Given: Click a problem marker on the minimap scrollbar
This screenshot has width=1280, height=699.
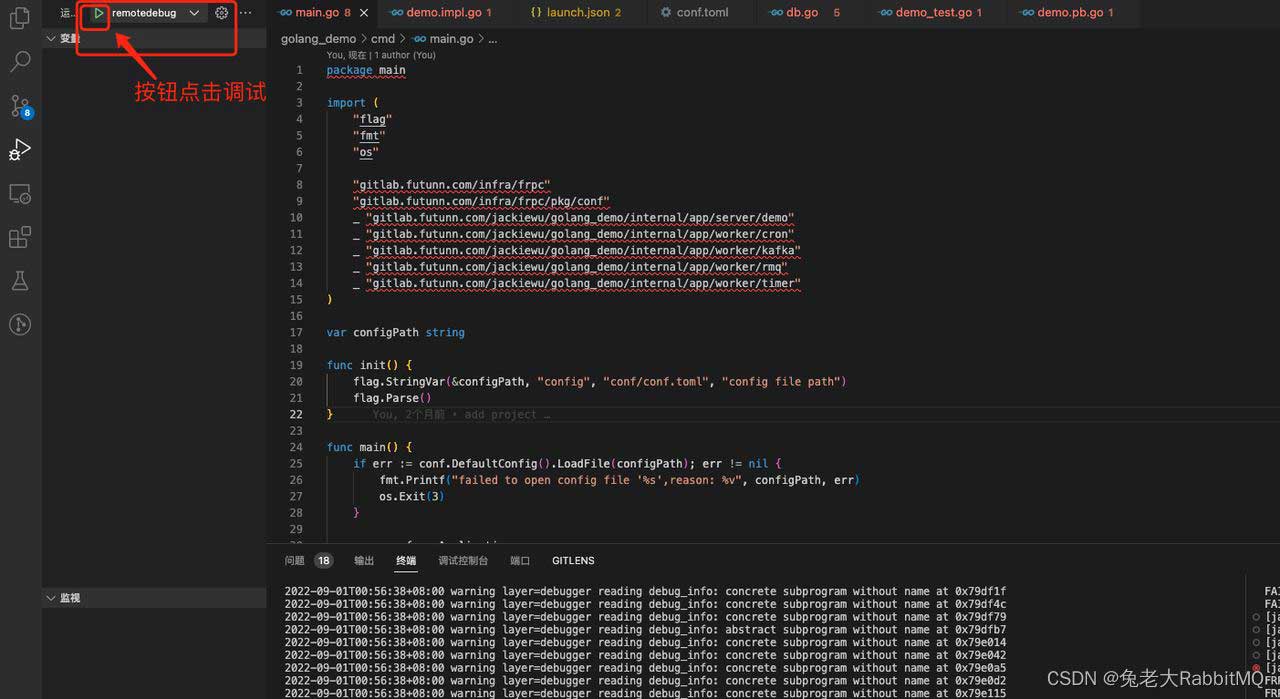Looking at the screenshot, I should [x=1257, y=668].
